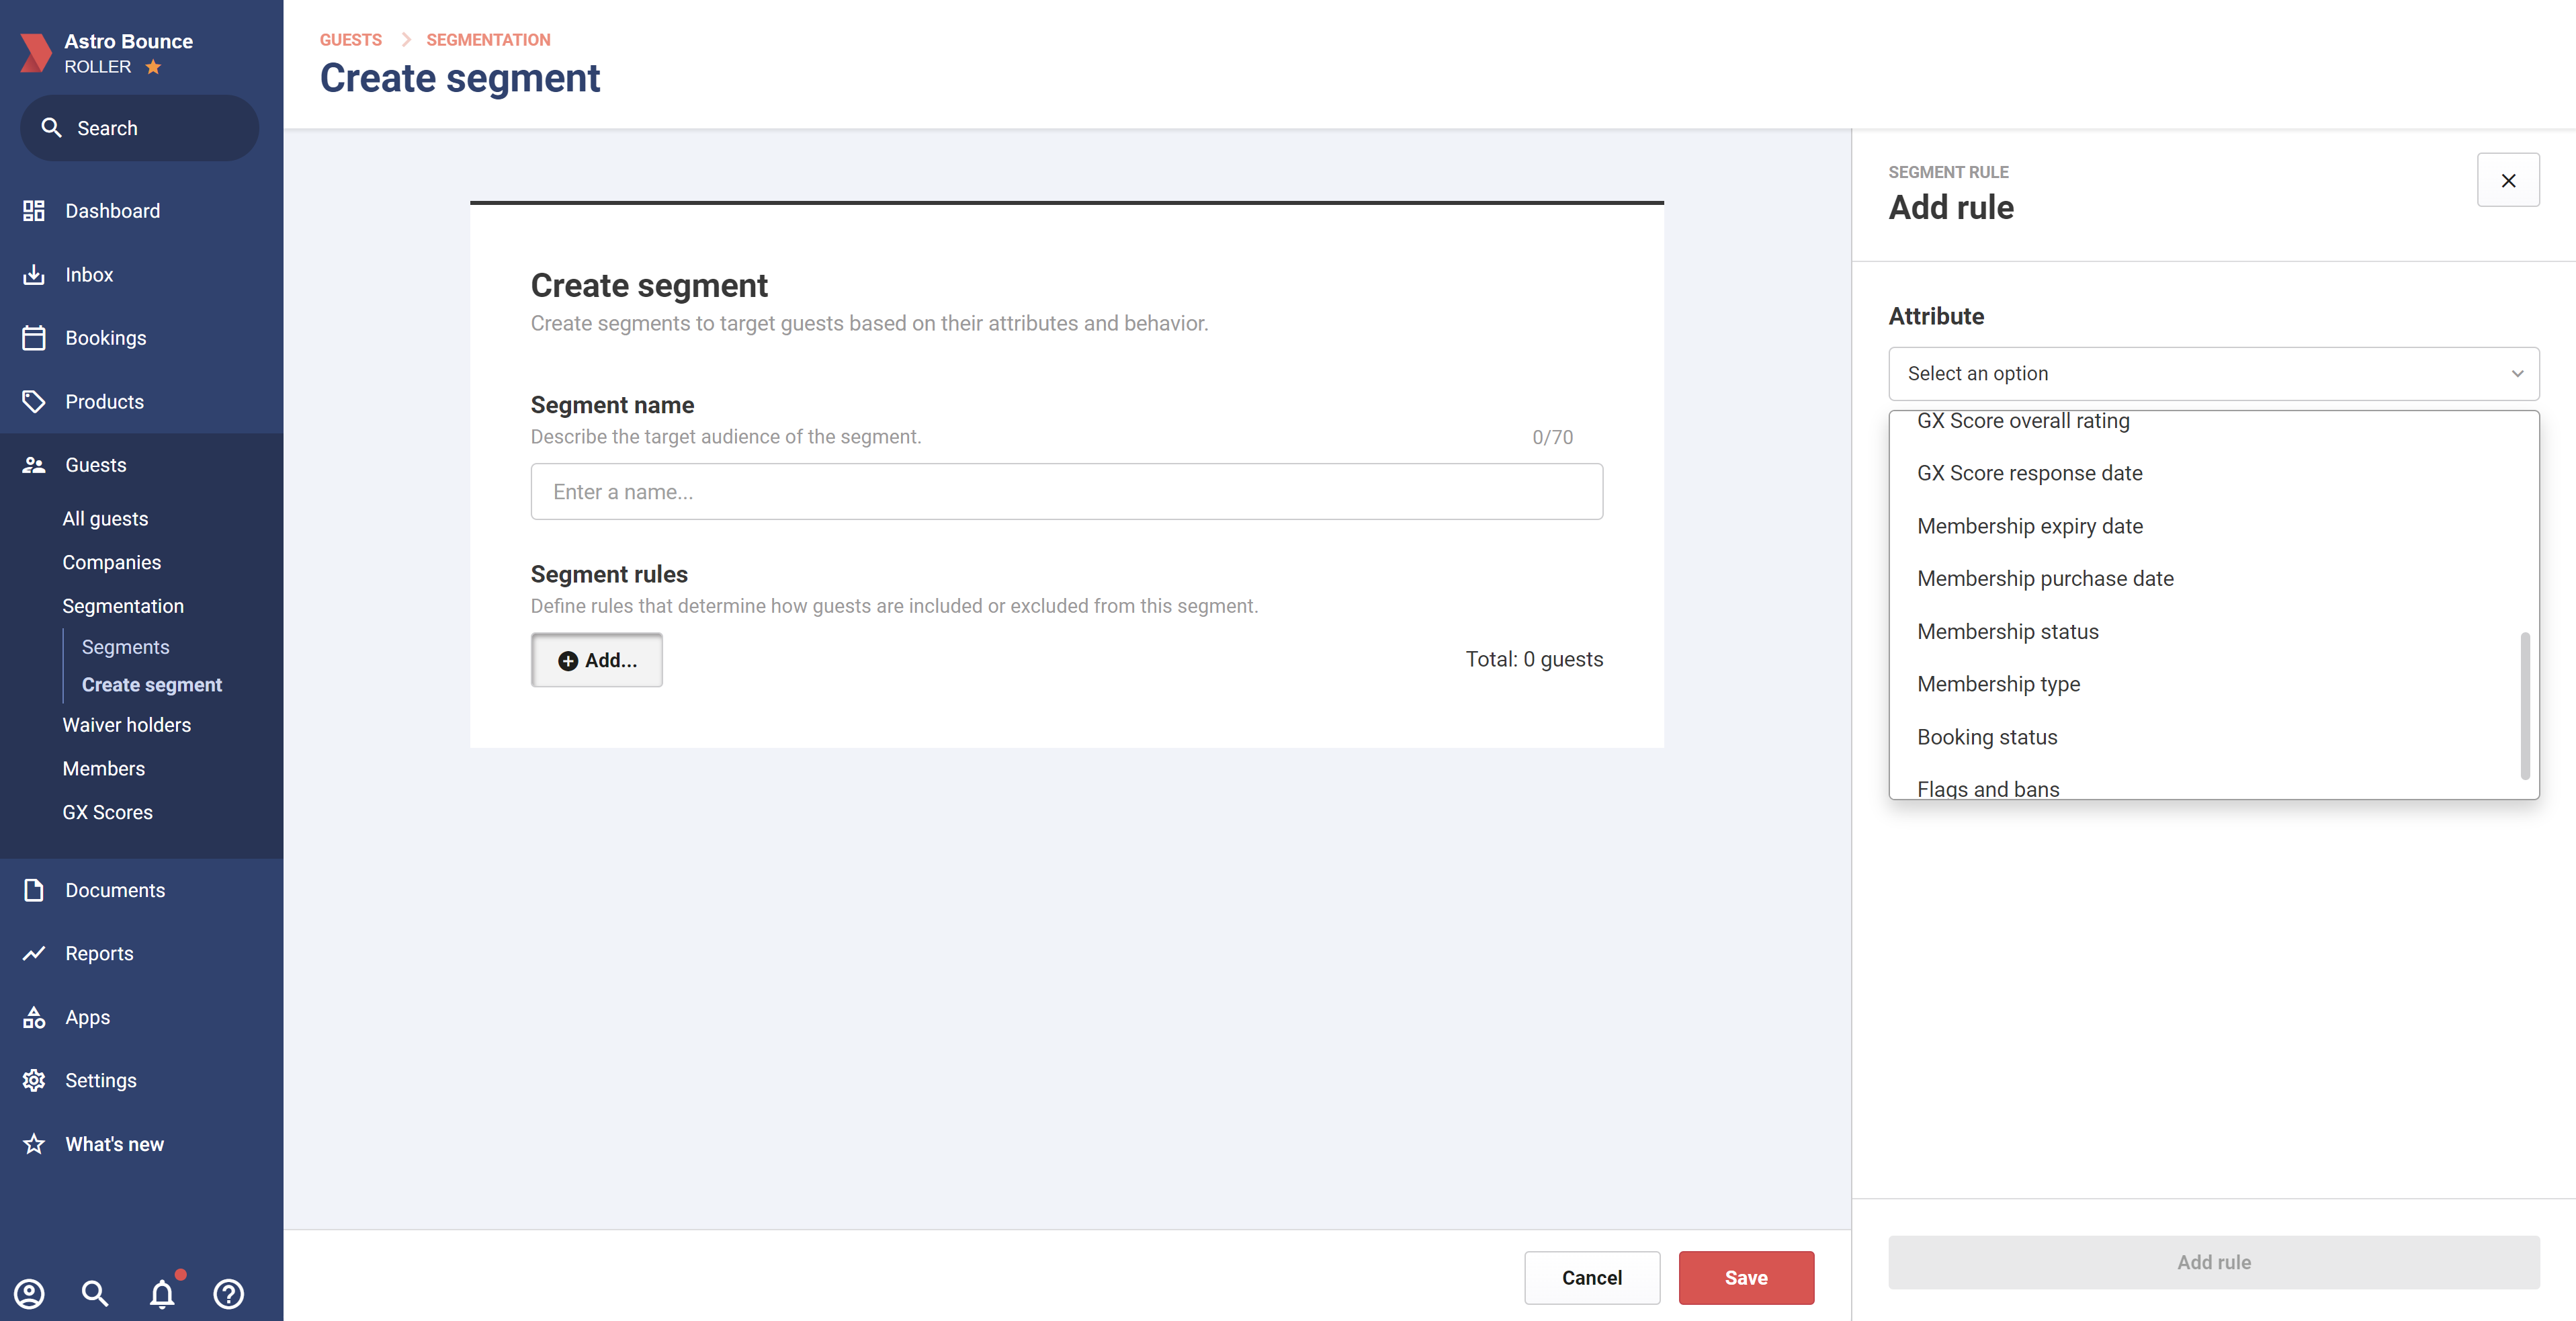Select Membership status attribute option
Viewport: 2576px width, 1321px height.
pos(2008,632)
